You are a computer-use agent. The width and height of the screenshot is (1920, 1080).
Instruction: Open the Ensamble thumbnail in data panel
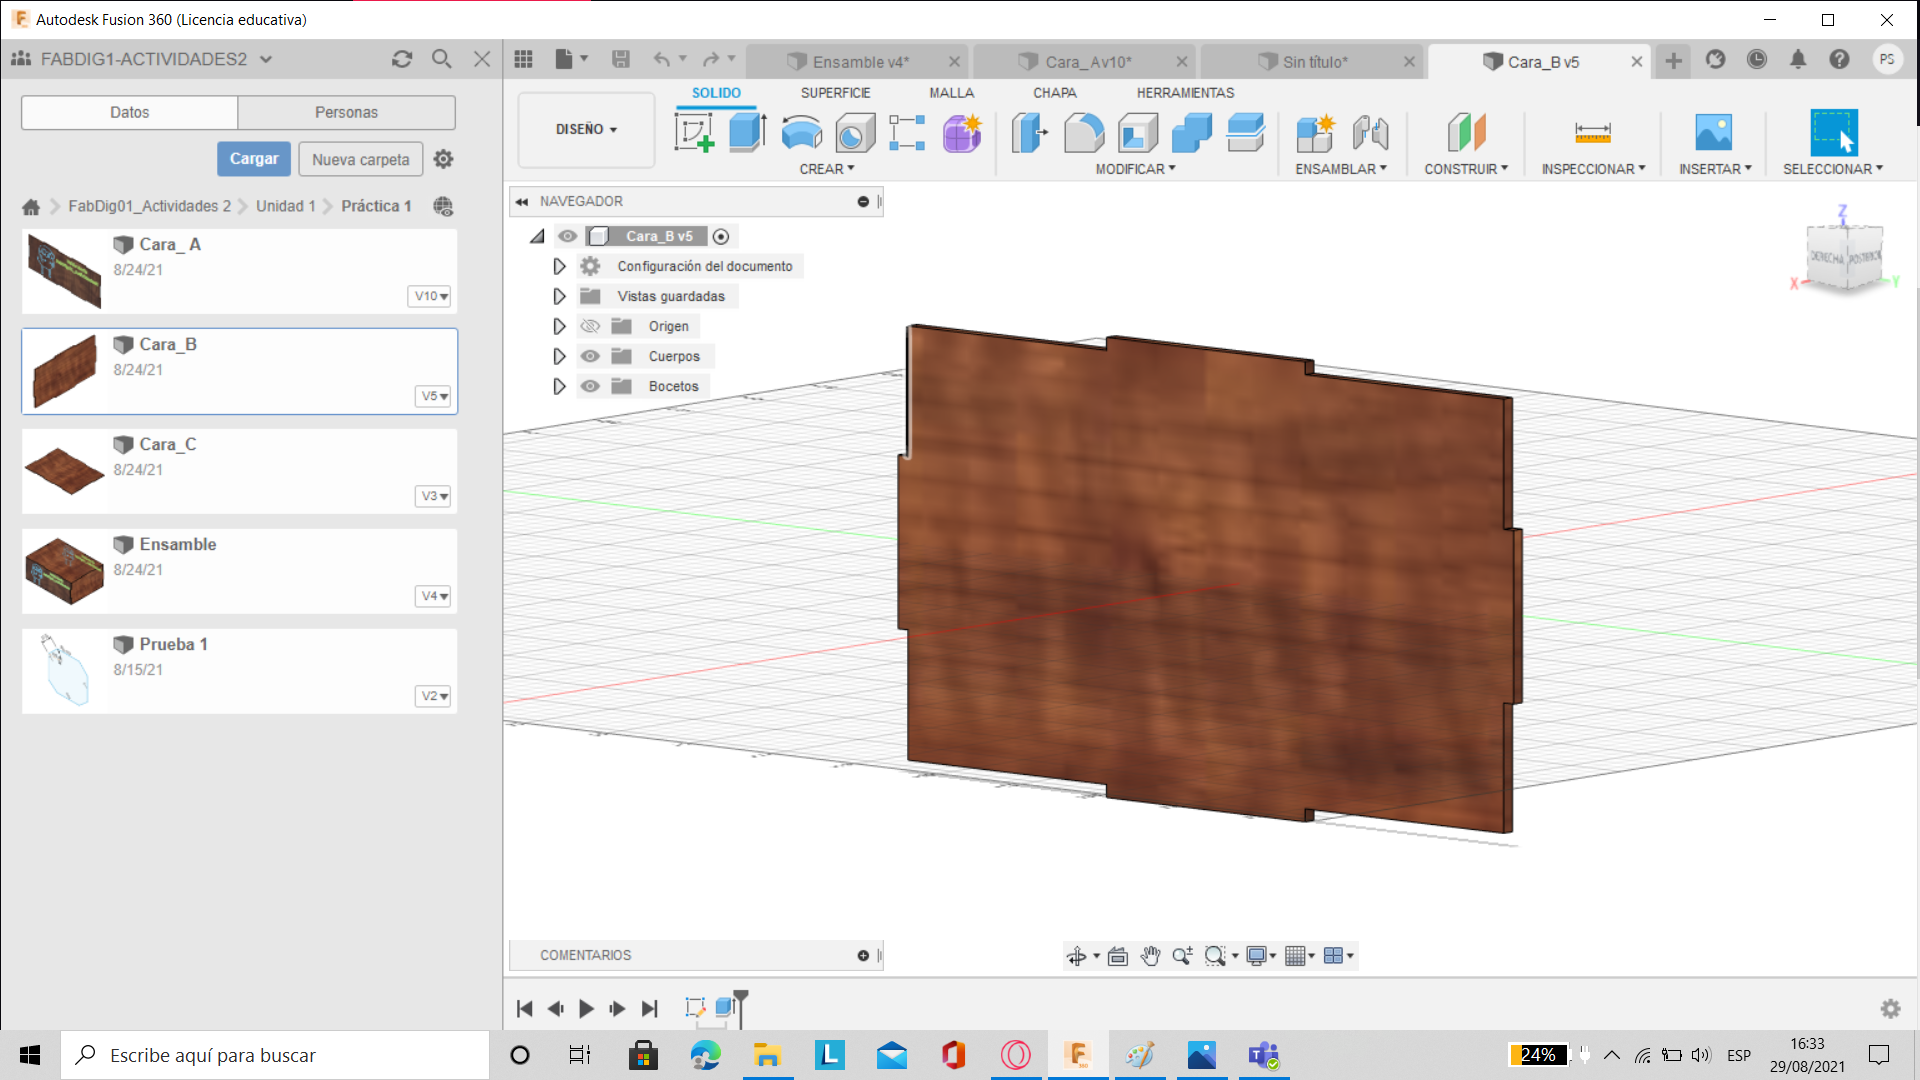pos(64,571)
